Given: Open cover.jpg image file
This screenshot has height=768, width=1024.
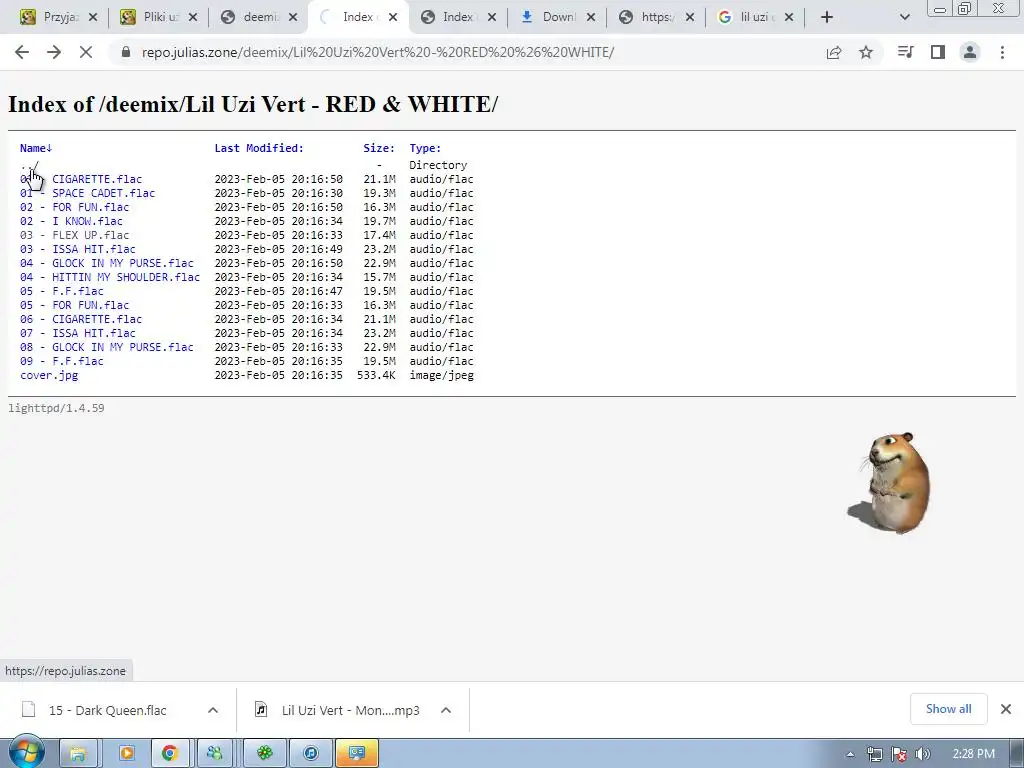Looking at the screenshot, I should point(49,376).
